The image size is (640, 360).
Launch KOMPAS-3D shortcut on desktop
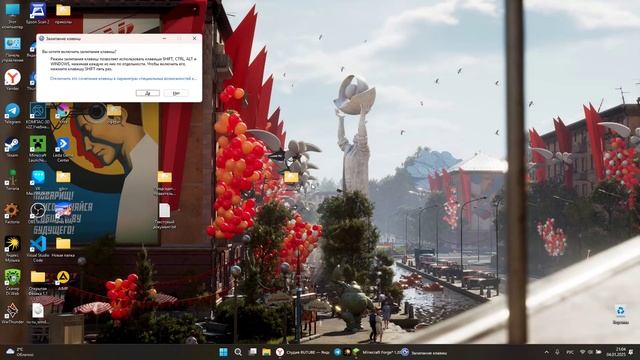[x=38, y=115]
